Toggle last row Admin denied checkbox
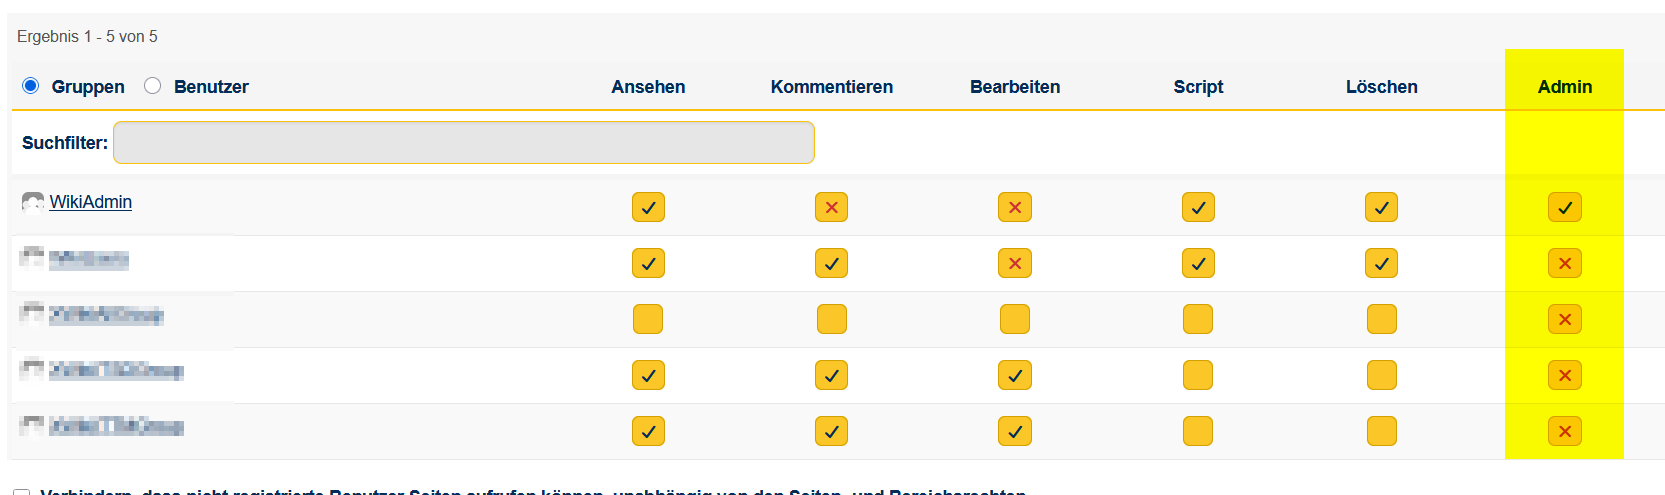Screen dimensions: 1665x495 click(x=1564, y=431)
